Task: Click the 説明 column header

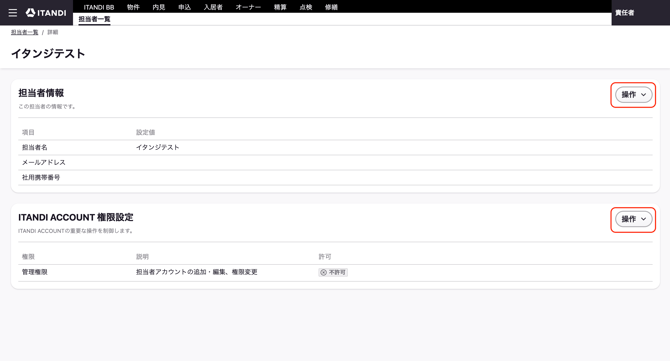Action: point(142,257)
